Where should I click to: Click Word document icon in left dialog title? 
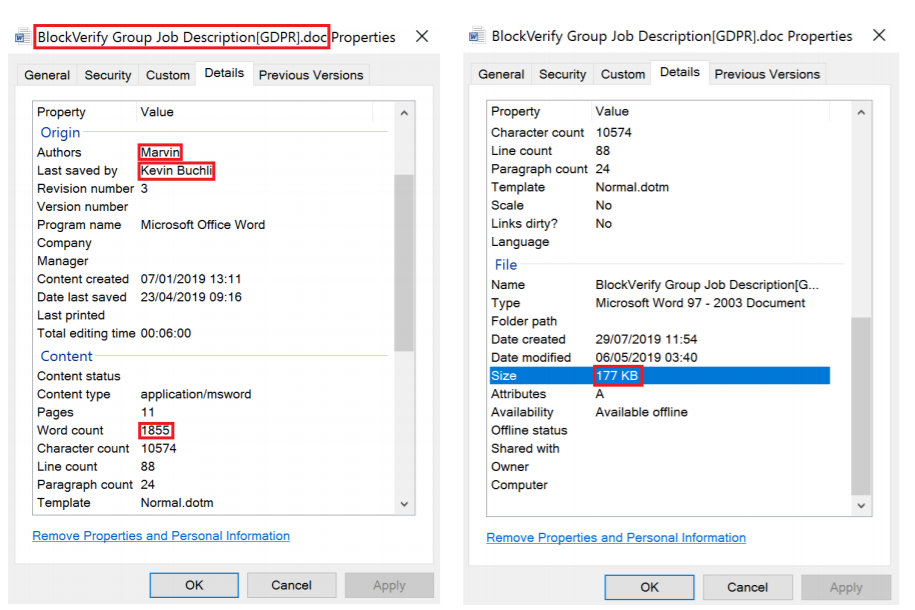tap(23, 37)
